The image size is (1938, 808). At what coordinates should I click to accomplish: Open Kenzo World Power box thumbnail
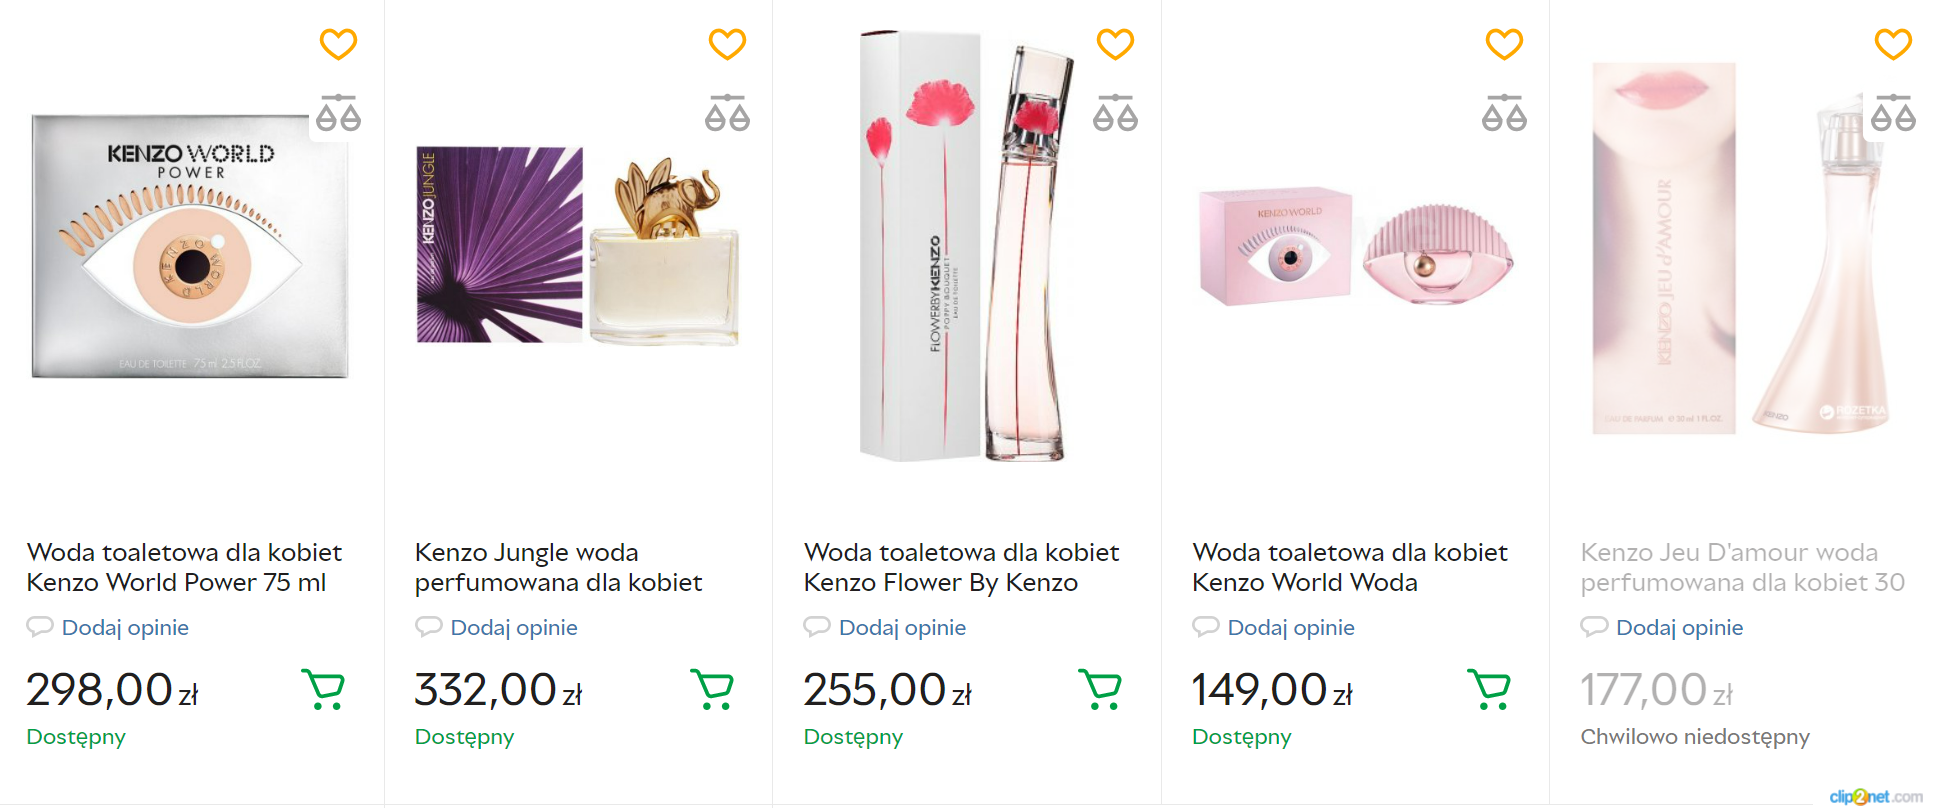click(x=190, y=246)
